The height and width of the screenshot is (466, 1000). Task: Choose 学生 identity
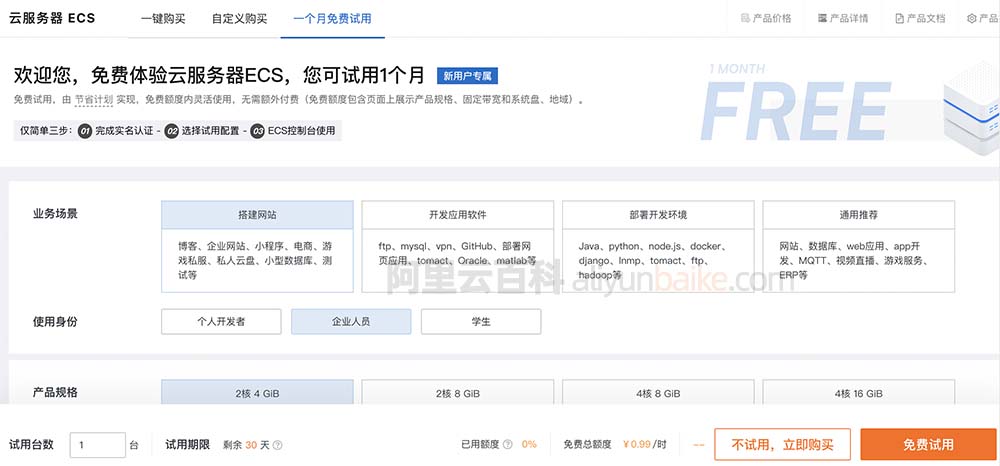coord(481,322)
